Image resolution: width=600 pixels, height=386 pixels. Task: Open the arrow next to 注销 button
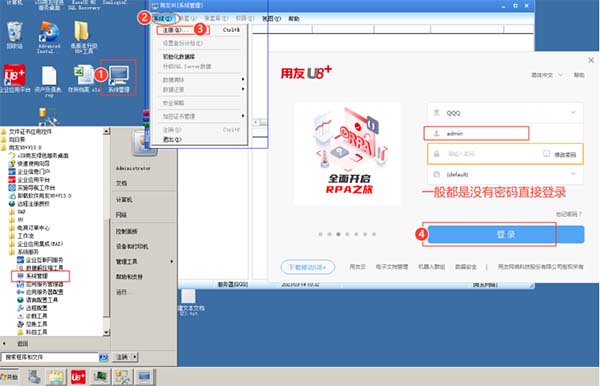click(x=135, y=357)
